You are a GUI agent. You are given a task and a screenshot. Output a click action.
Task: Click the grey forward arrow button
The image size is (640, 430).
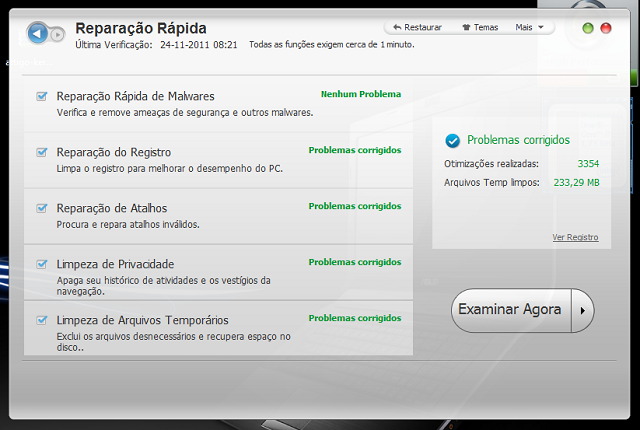58,35
